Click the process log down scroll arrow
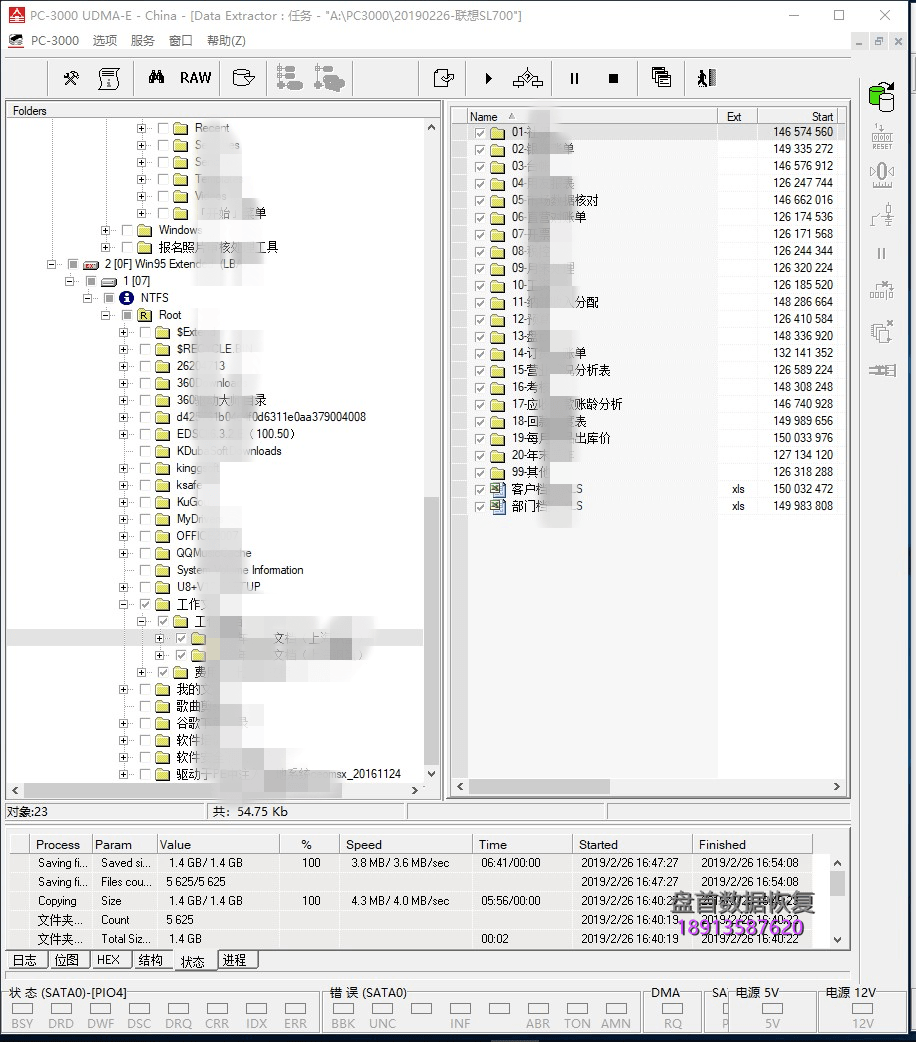Viewport: 916px width, 1042px height. [838, 940]
